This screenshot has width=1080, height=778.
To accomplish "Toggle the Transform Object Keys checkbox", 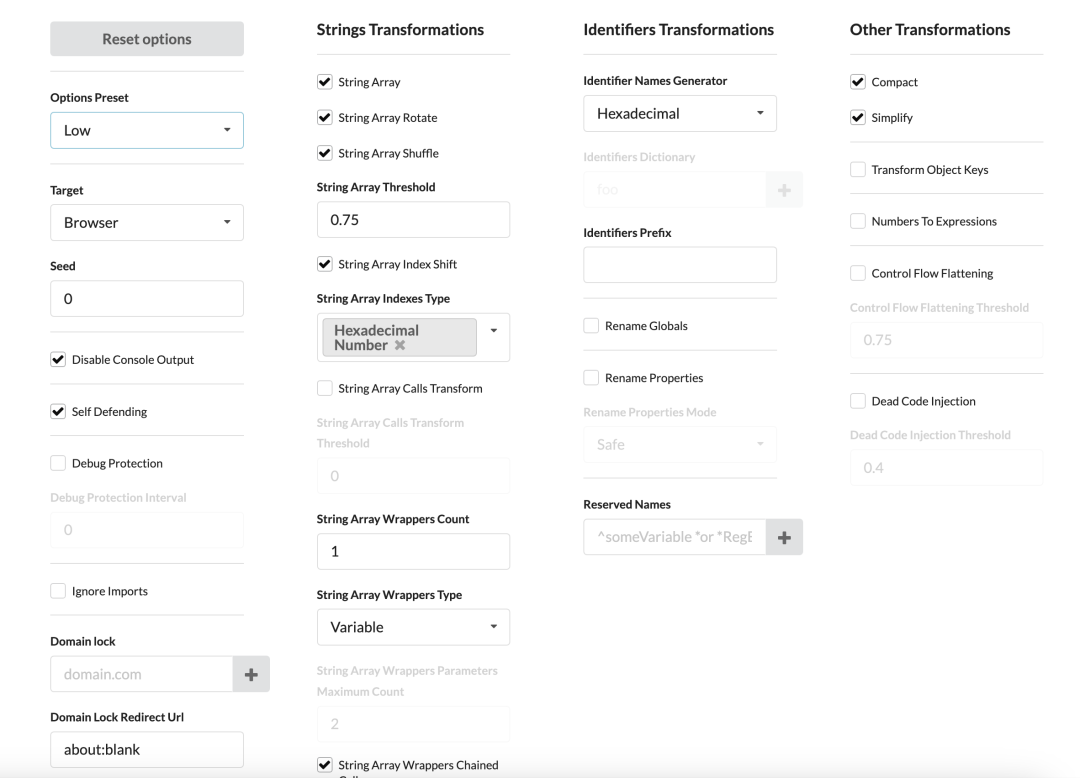I will [858, 170].
